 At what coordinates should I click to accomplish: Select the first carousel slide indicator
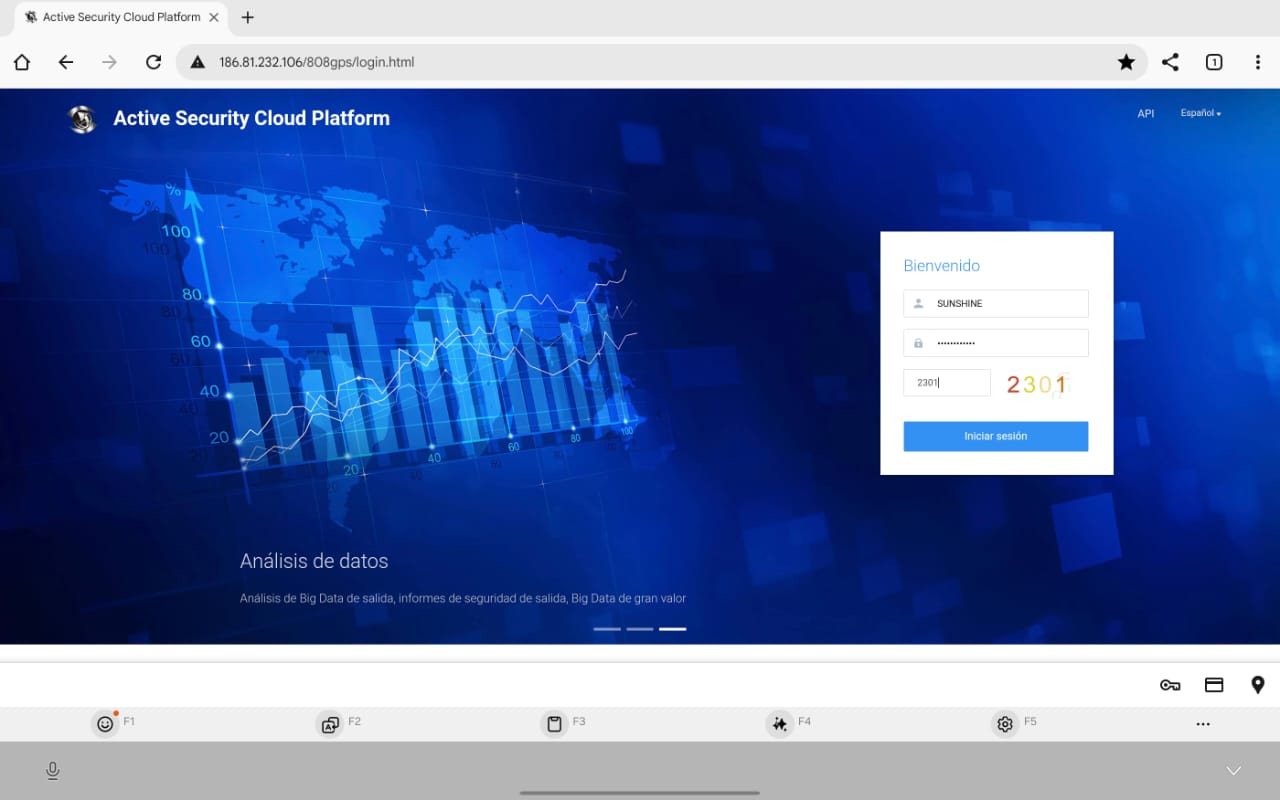coord(607,629)
